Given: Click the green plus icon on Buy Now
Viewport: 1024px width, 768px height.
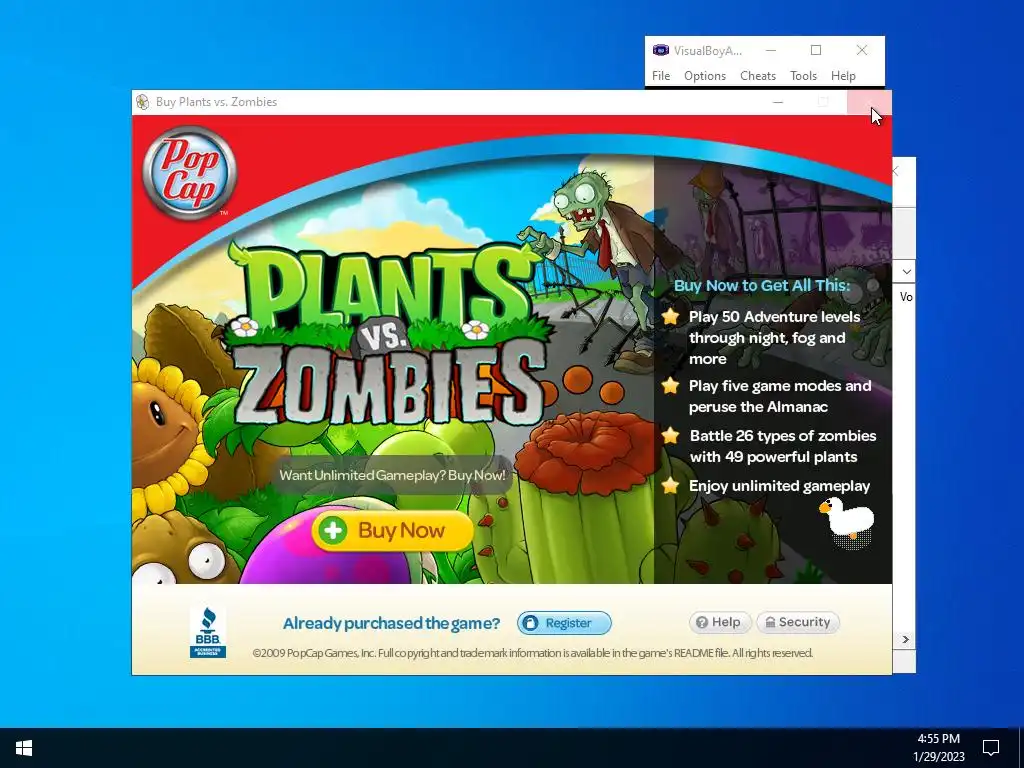Looking at the screenshot, I should tap(333, 530).
